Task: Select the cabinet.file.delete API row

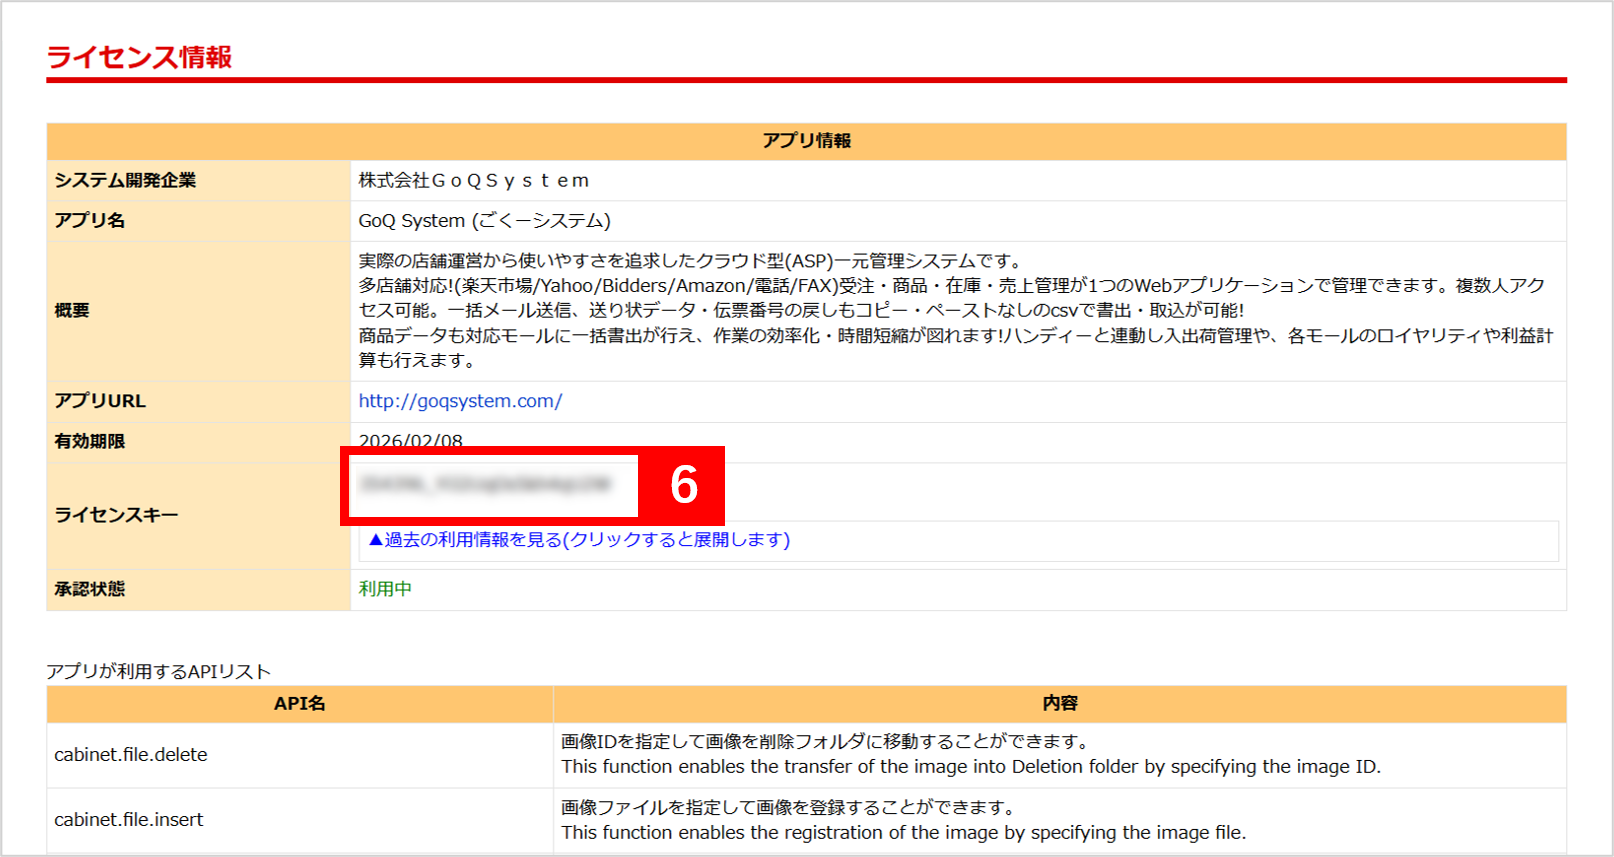Action: pos(131,755)
